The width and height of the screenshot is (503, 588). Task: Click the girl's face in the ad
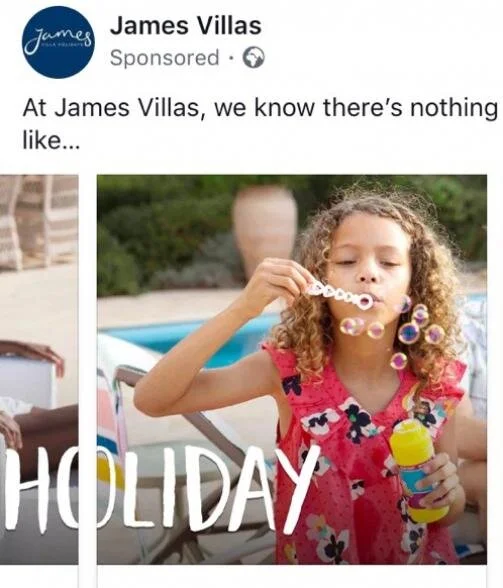[x=369, y=261]
